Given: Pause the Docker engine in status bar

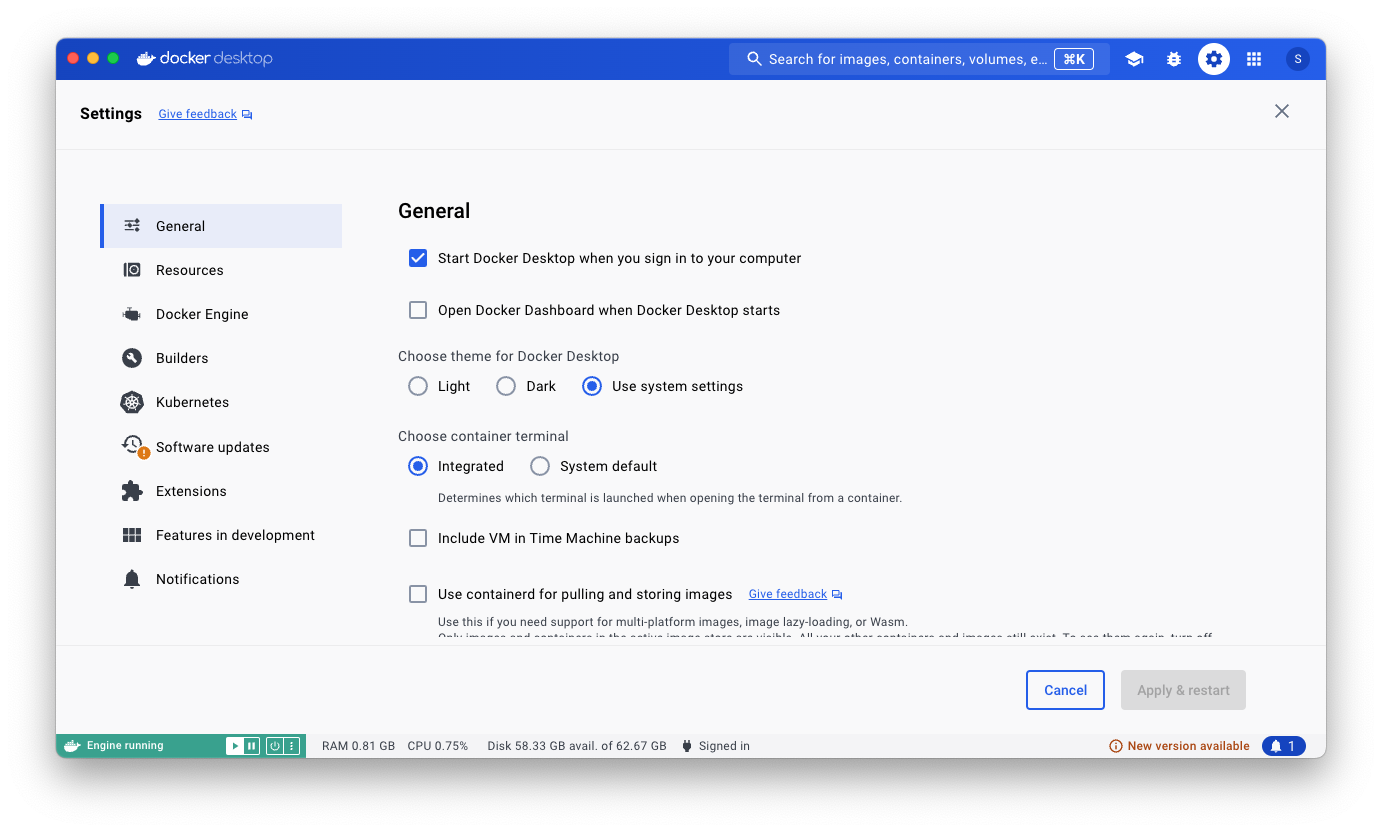Looking at the screenshot, I should (252, 746).
